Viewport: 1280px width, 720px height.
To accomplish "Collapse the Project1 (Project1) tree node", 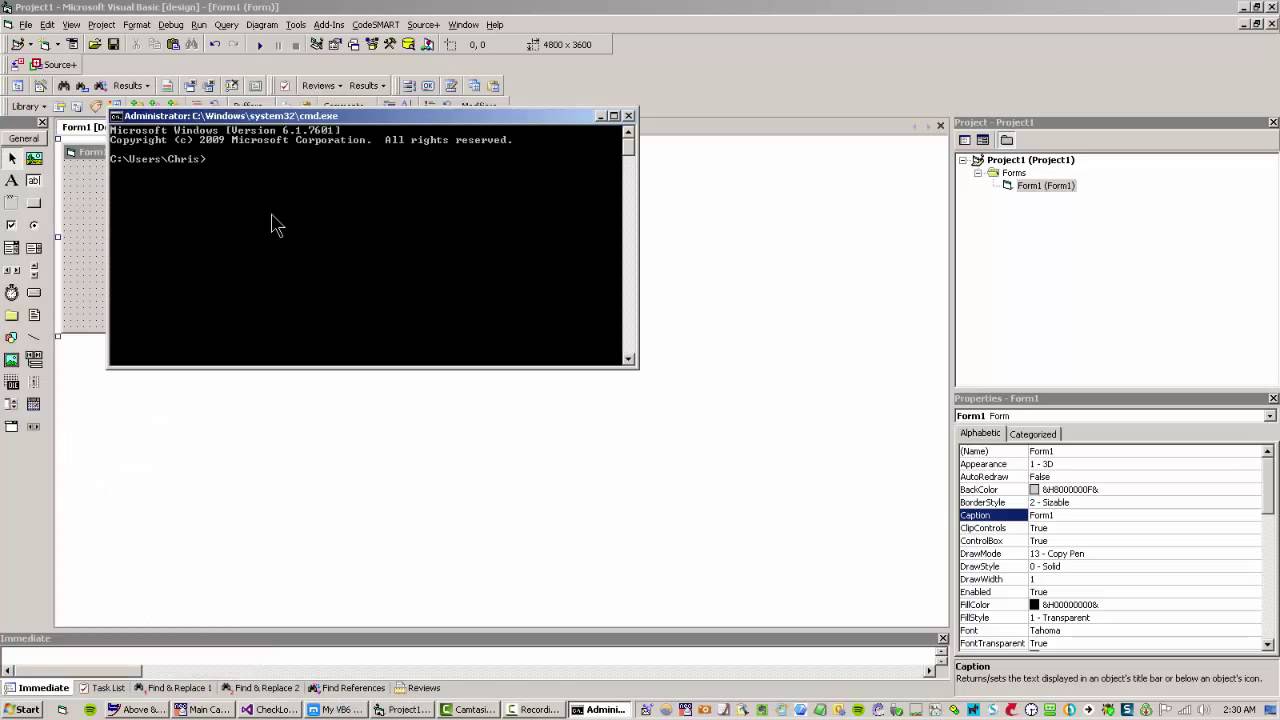I will coord(964,160).
